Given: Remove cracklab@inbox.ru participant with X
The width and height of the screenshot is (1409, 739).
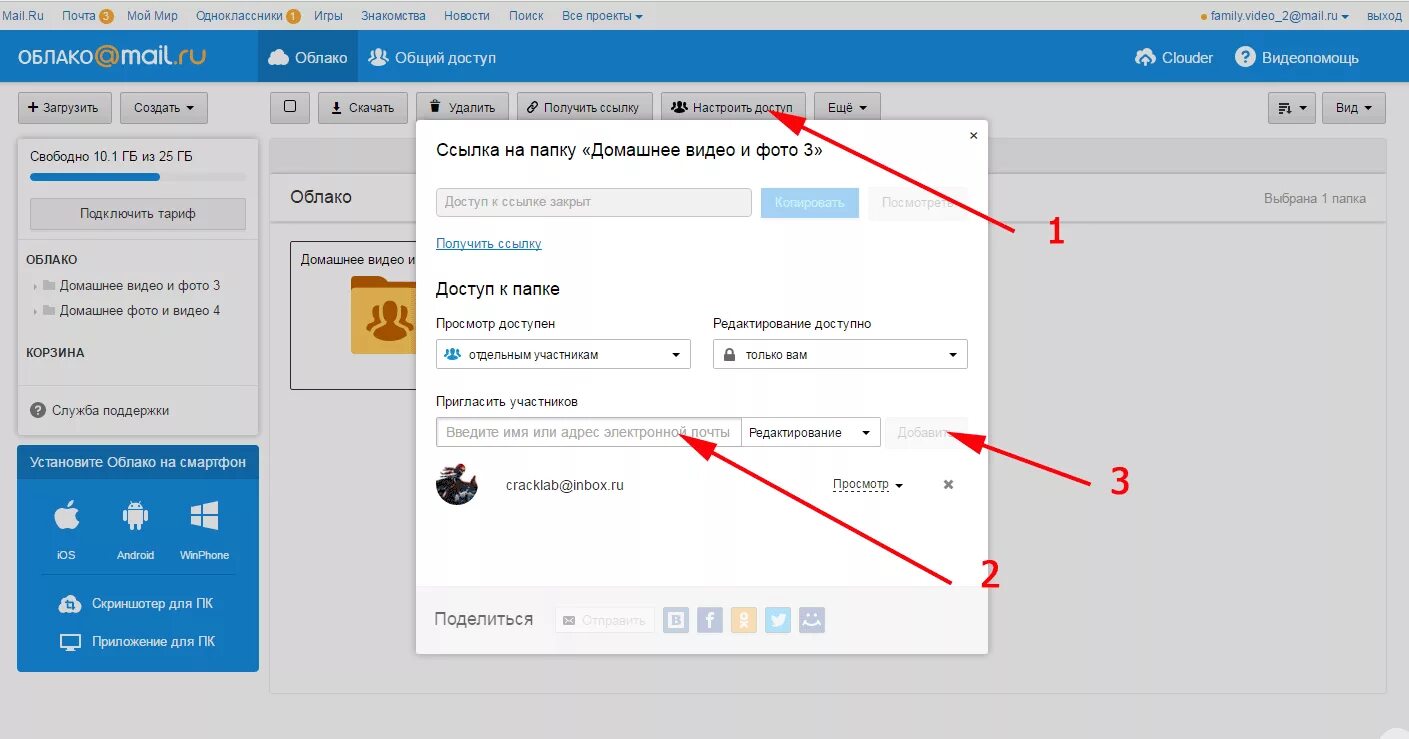Looking at the screenshot, I should click(x=948, y=484).
